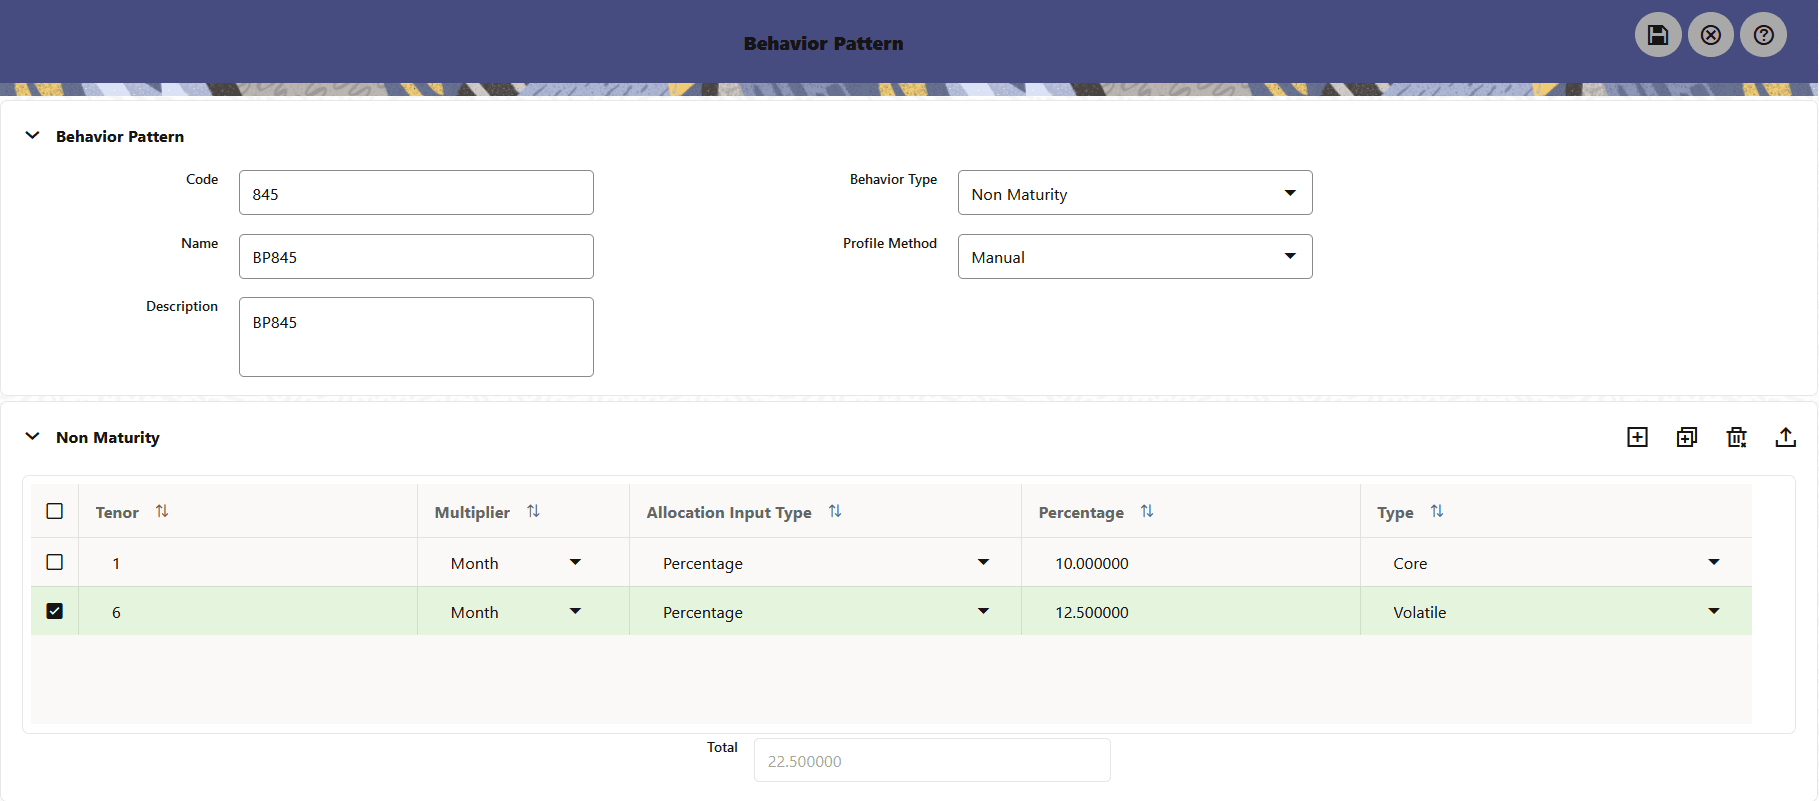Click the Percentage column header label
Image resolution: width=1819 pixels, height=801 pixels.
1081,512
